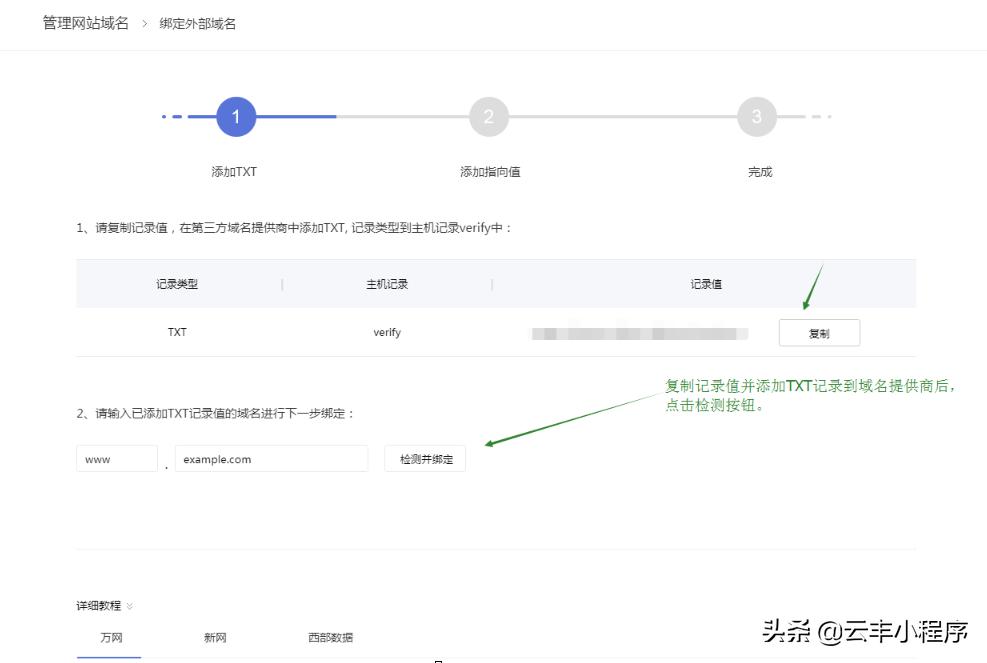Click the 复制 button to copy record value

click(819, 332)
